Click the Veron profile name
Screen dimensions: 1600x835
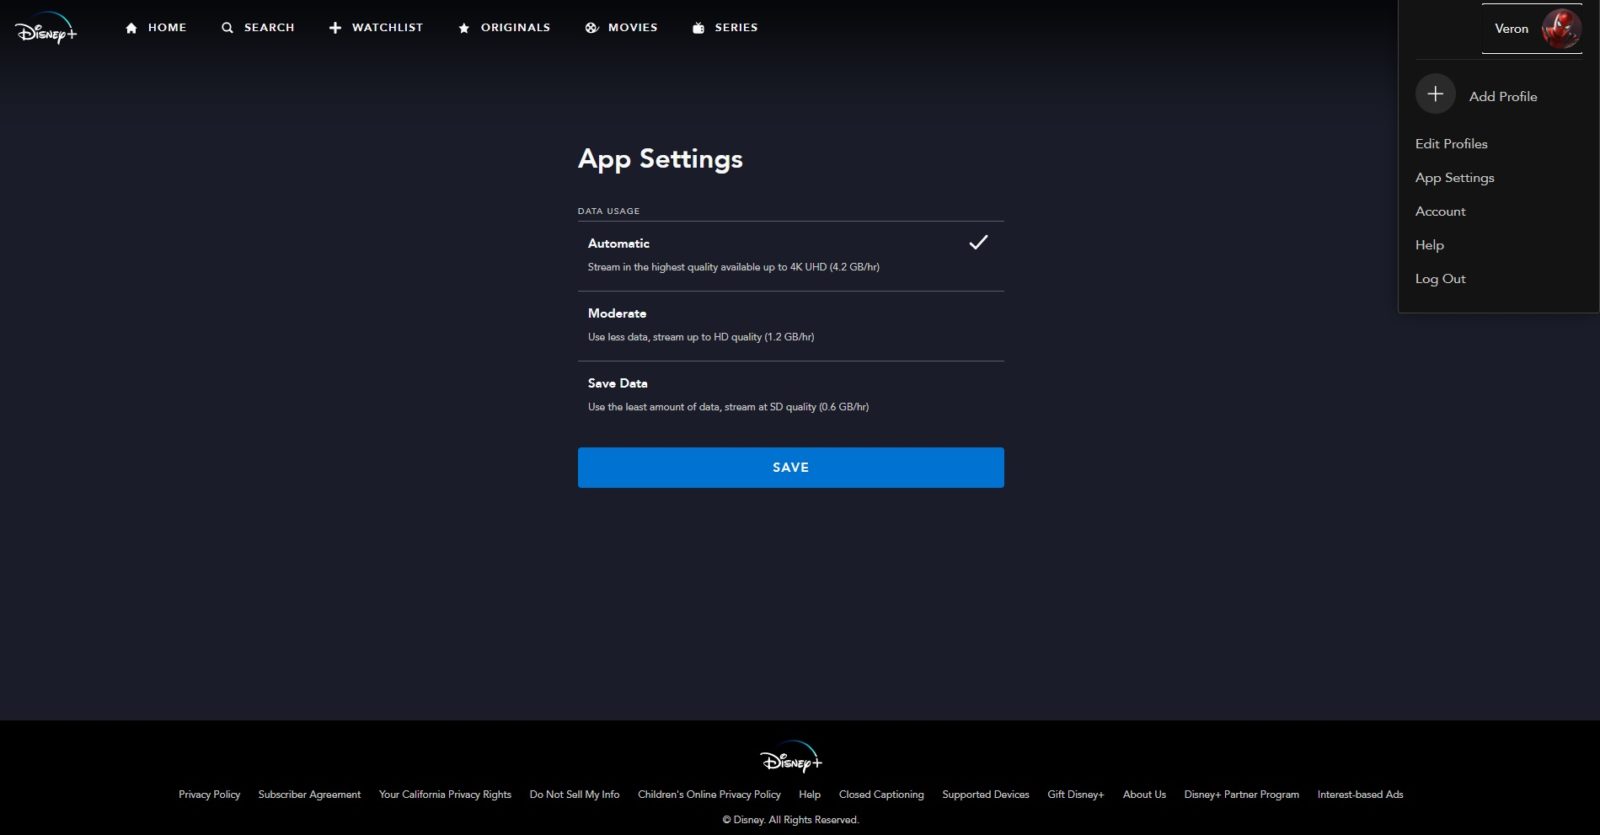1511,29
